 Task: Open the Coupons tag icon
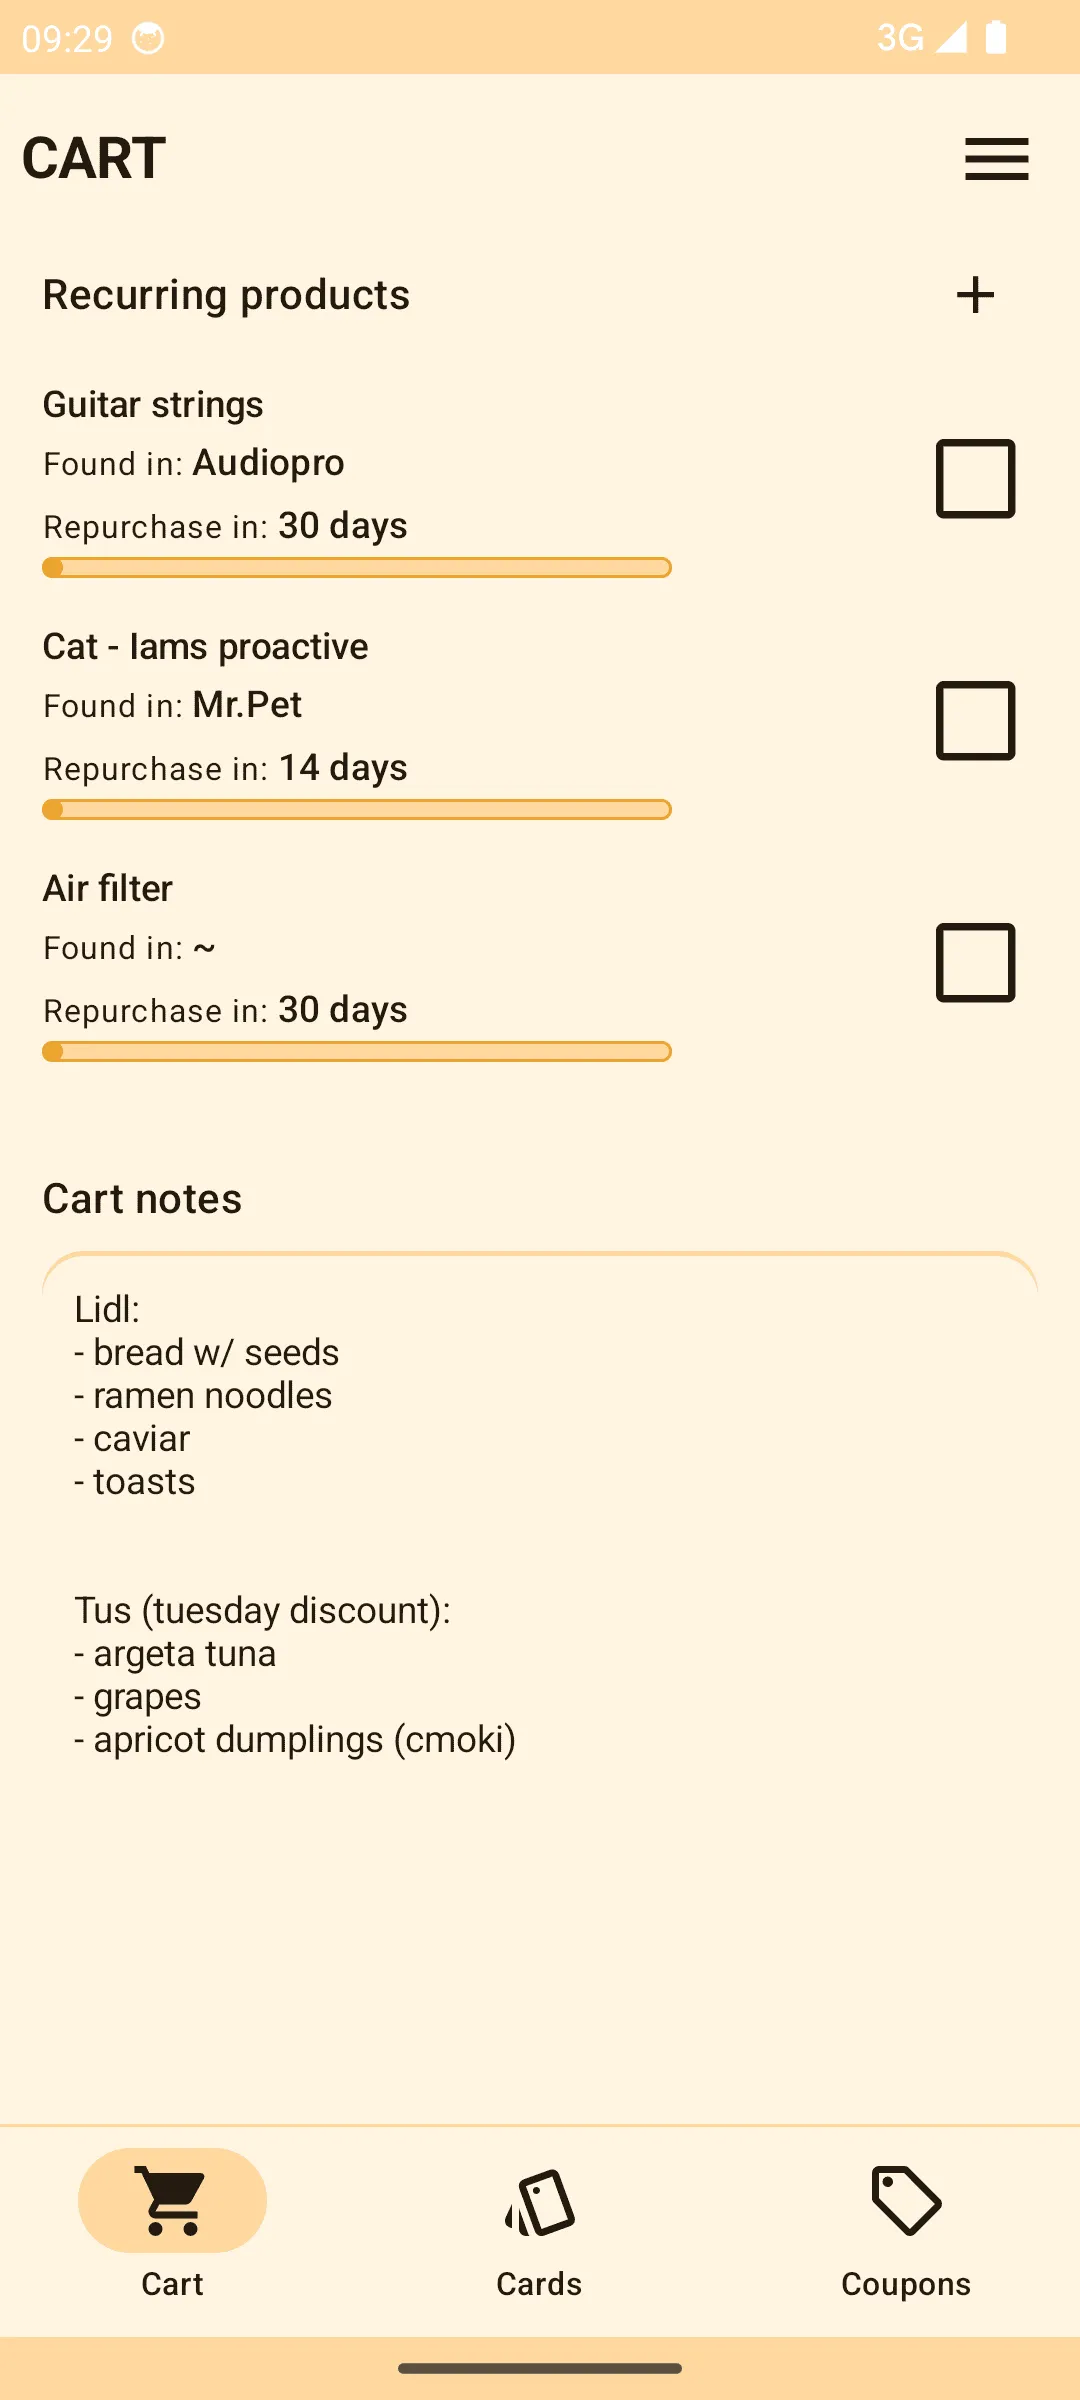coord(906,2200)
